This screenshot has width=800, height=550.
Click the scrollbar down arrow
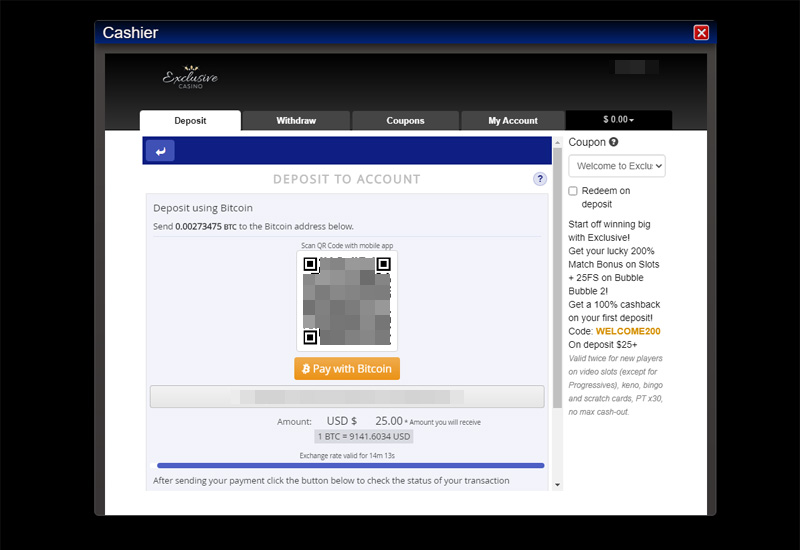click(x=557, y=485)
